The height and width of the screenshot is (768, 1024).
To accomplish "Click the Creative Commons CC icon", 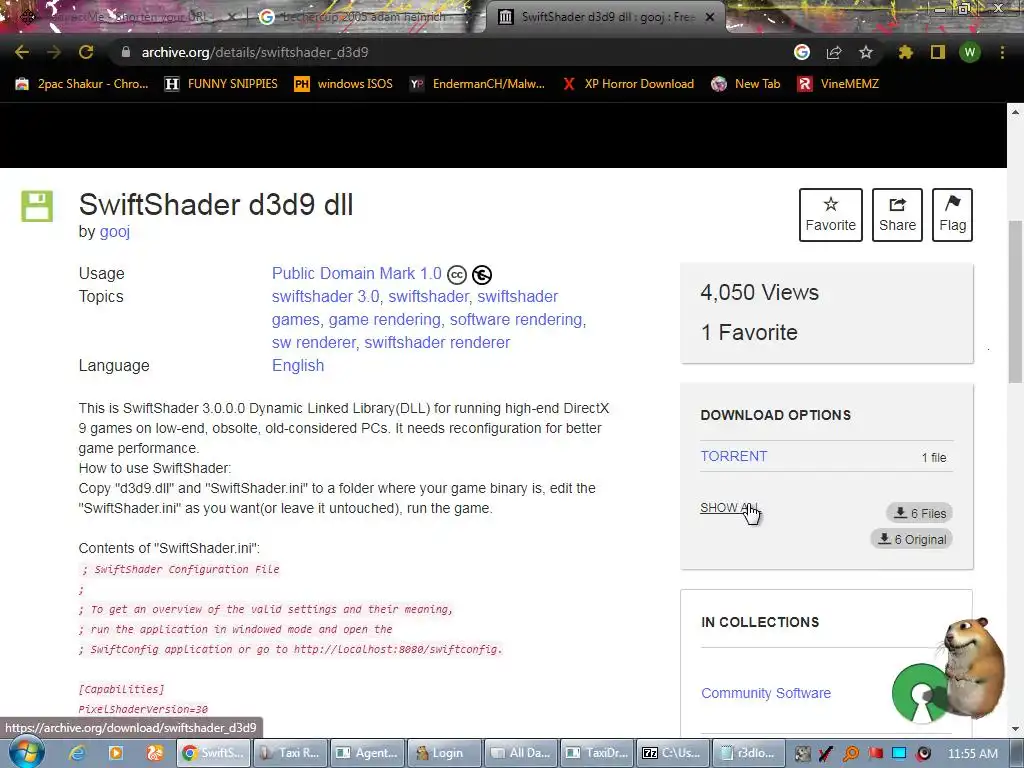I will pos(457,275).
